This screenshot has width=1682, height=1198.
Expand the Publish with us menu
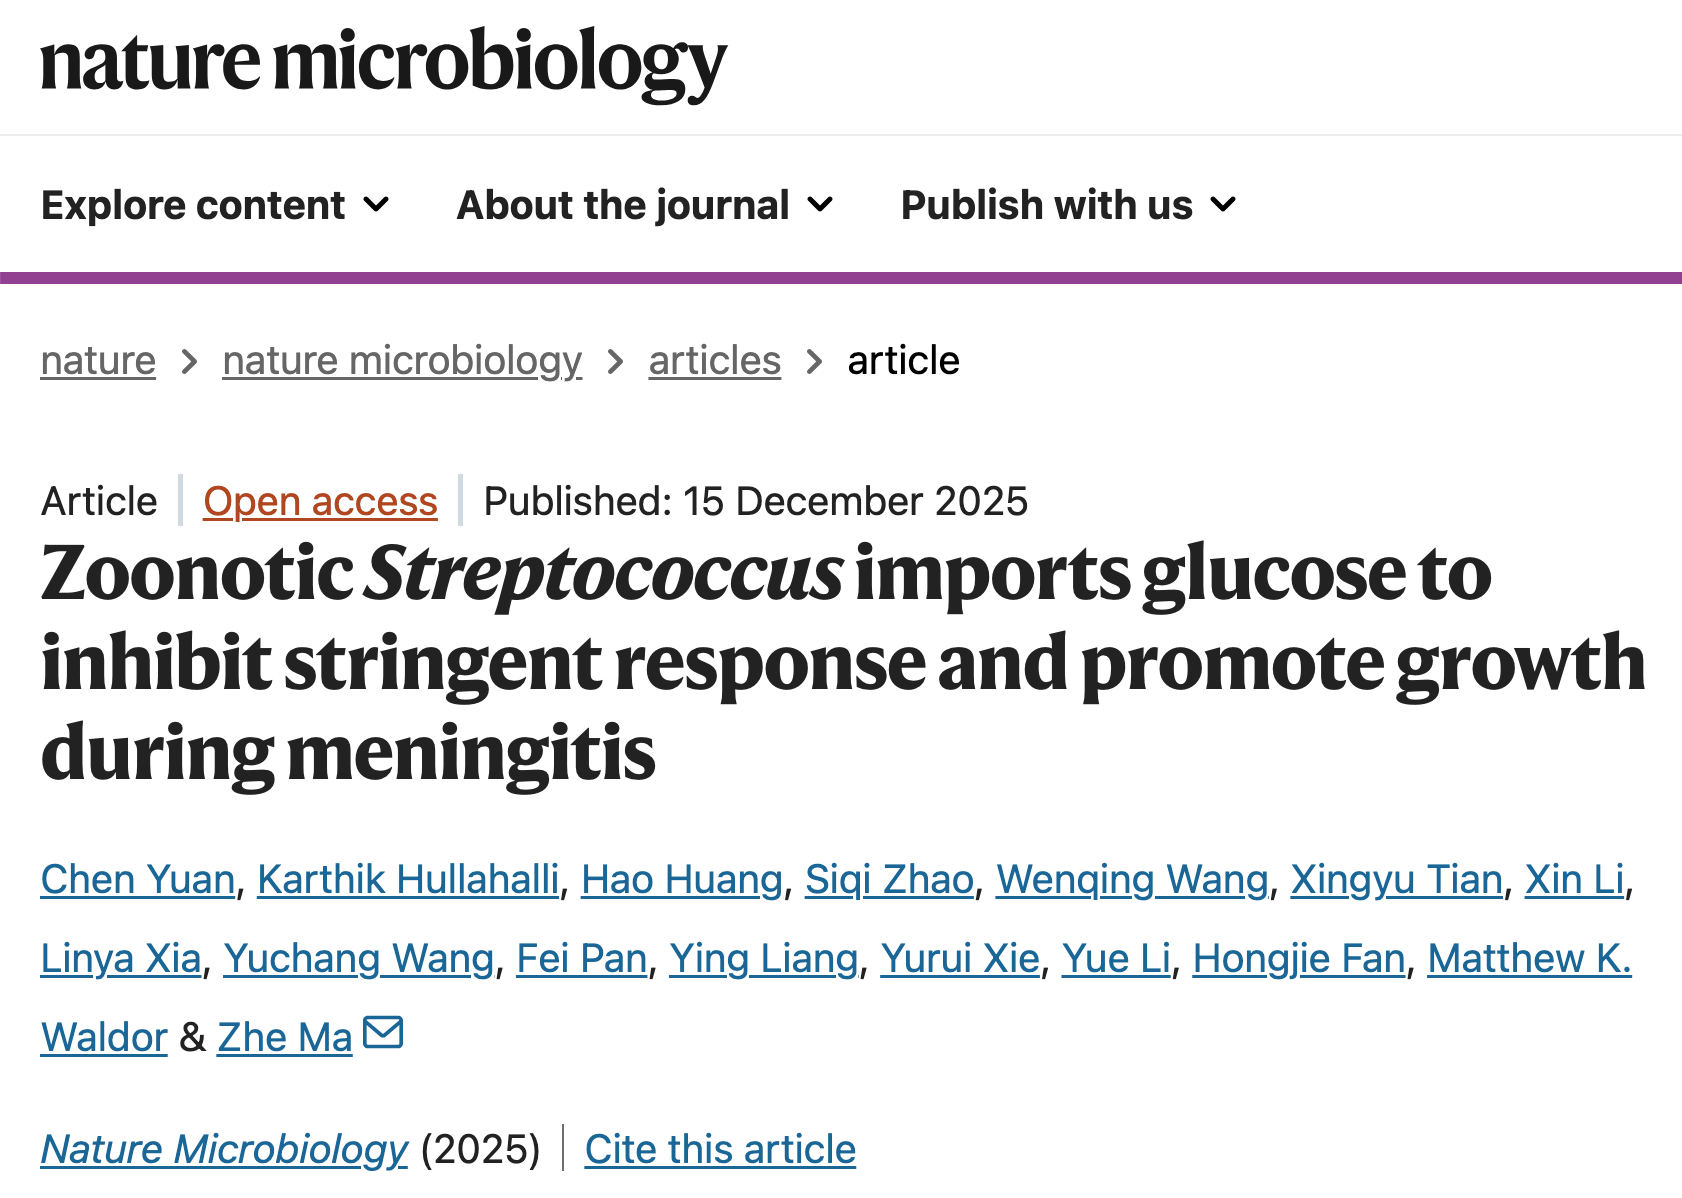click(x=1068, y=205)
